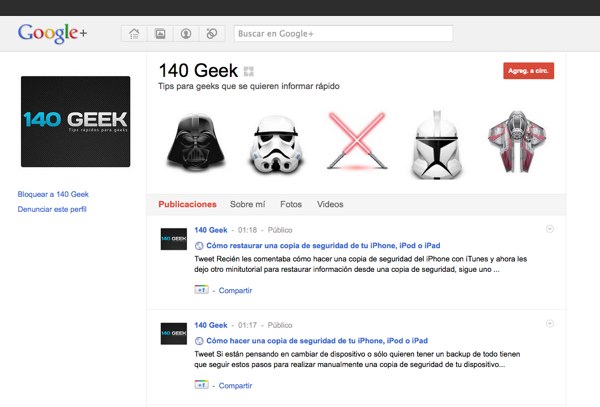Open the Stormtrooper helmet photo
The width and height of the screenshot is (600, 407).
click(x=276, y=144)
